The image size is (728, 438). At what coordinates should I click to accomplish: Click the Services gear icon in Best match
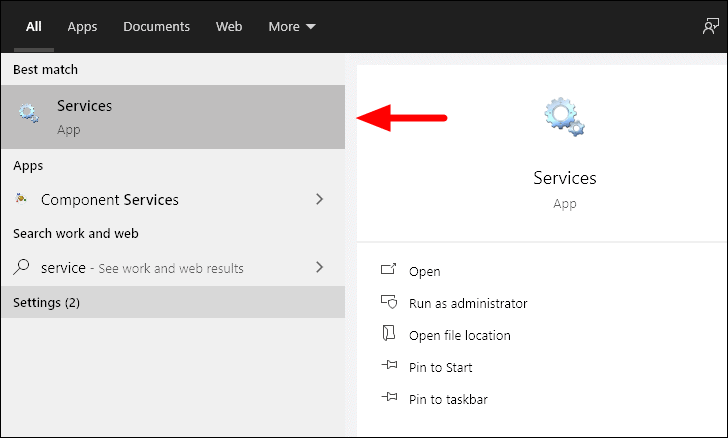click(29, 113)
